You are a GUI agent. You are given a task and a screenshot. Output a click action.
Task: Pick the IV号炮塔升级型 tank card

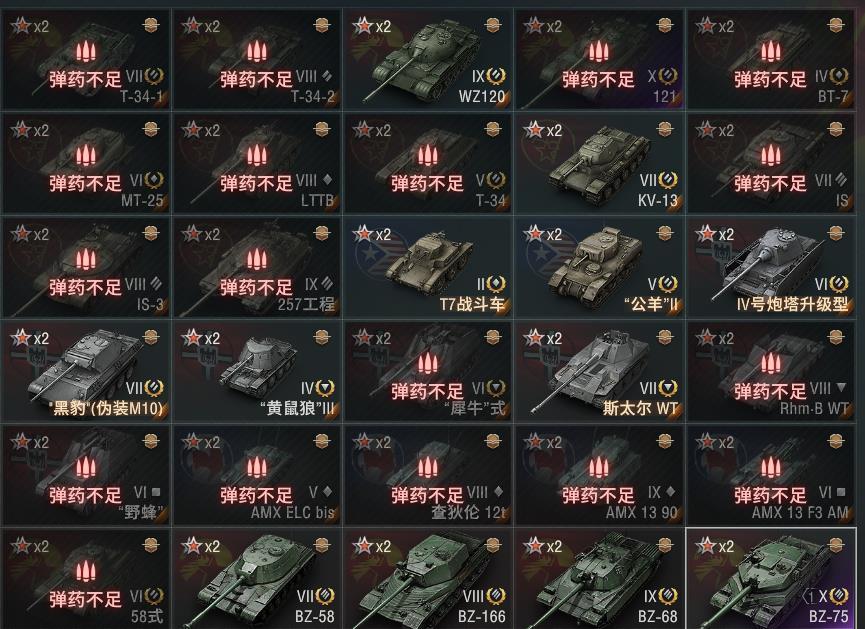[771, 267]
